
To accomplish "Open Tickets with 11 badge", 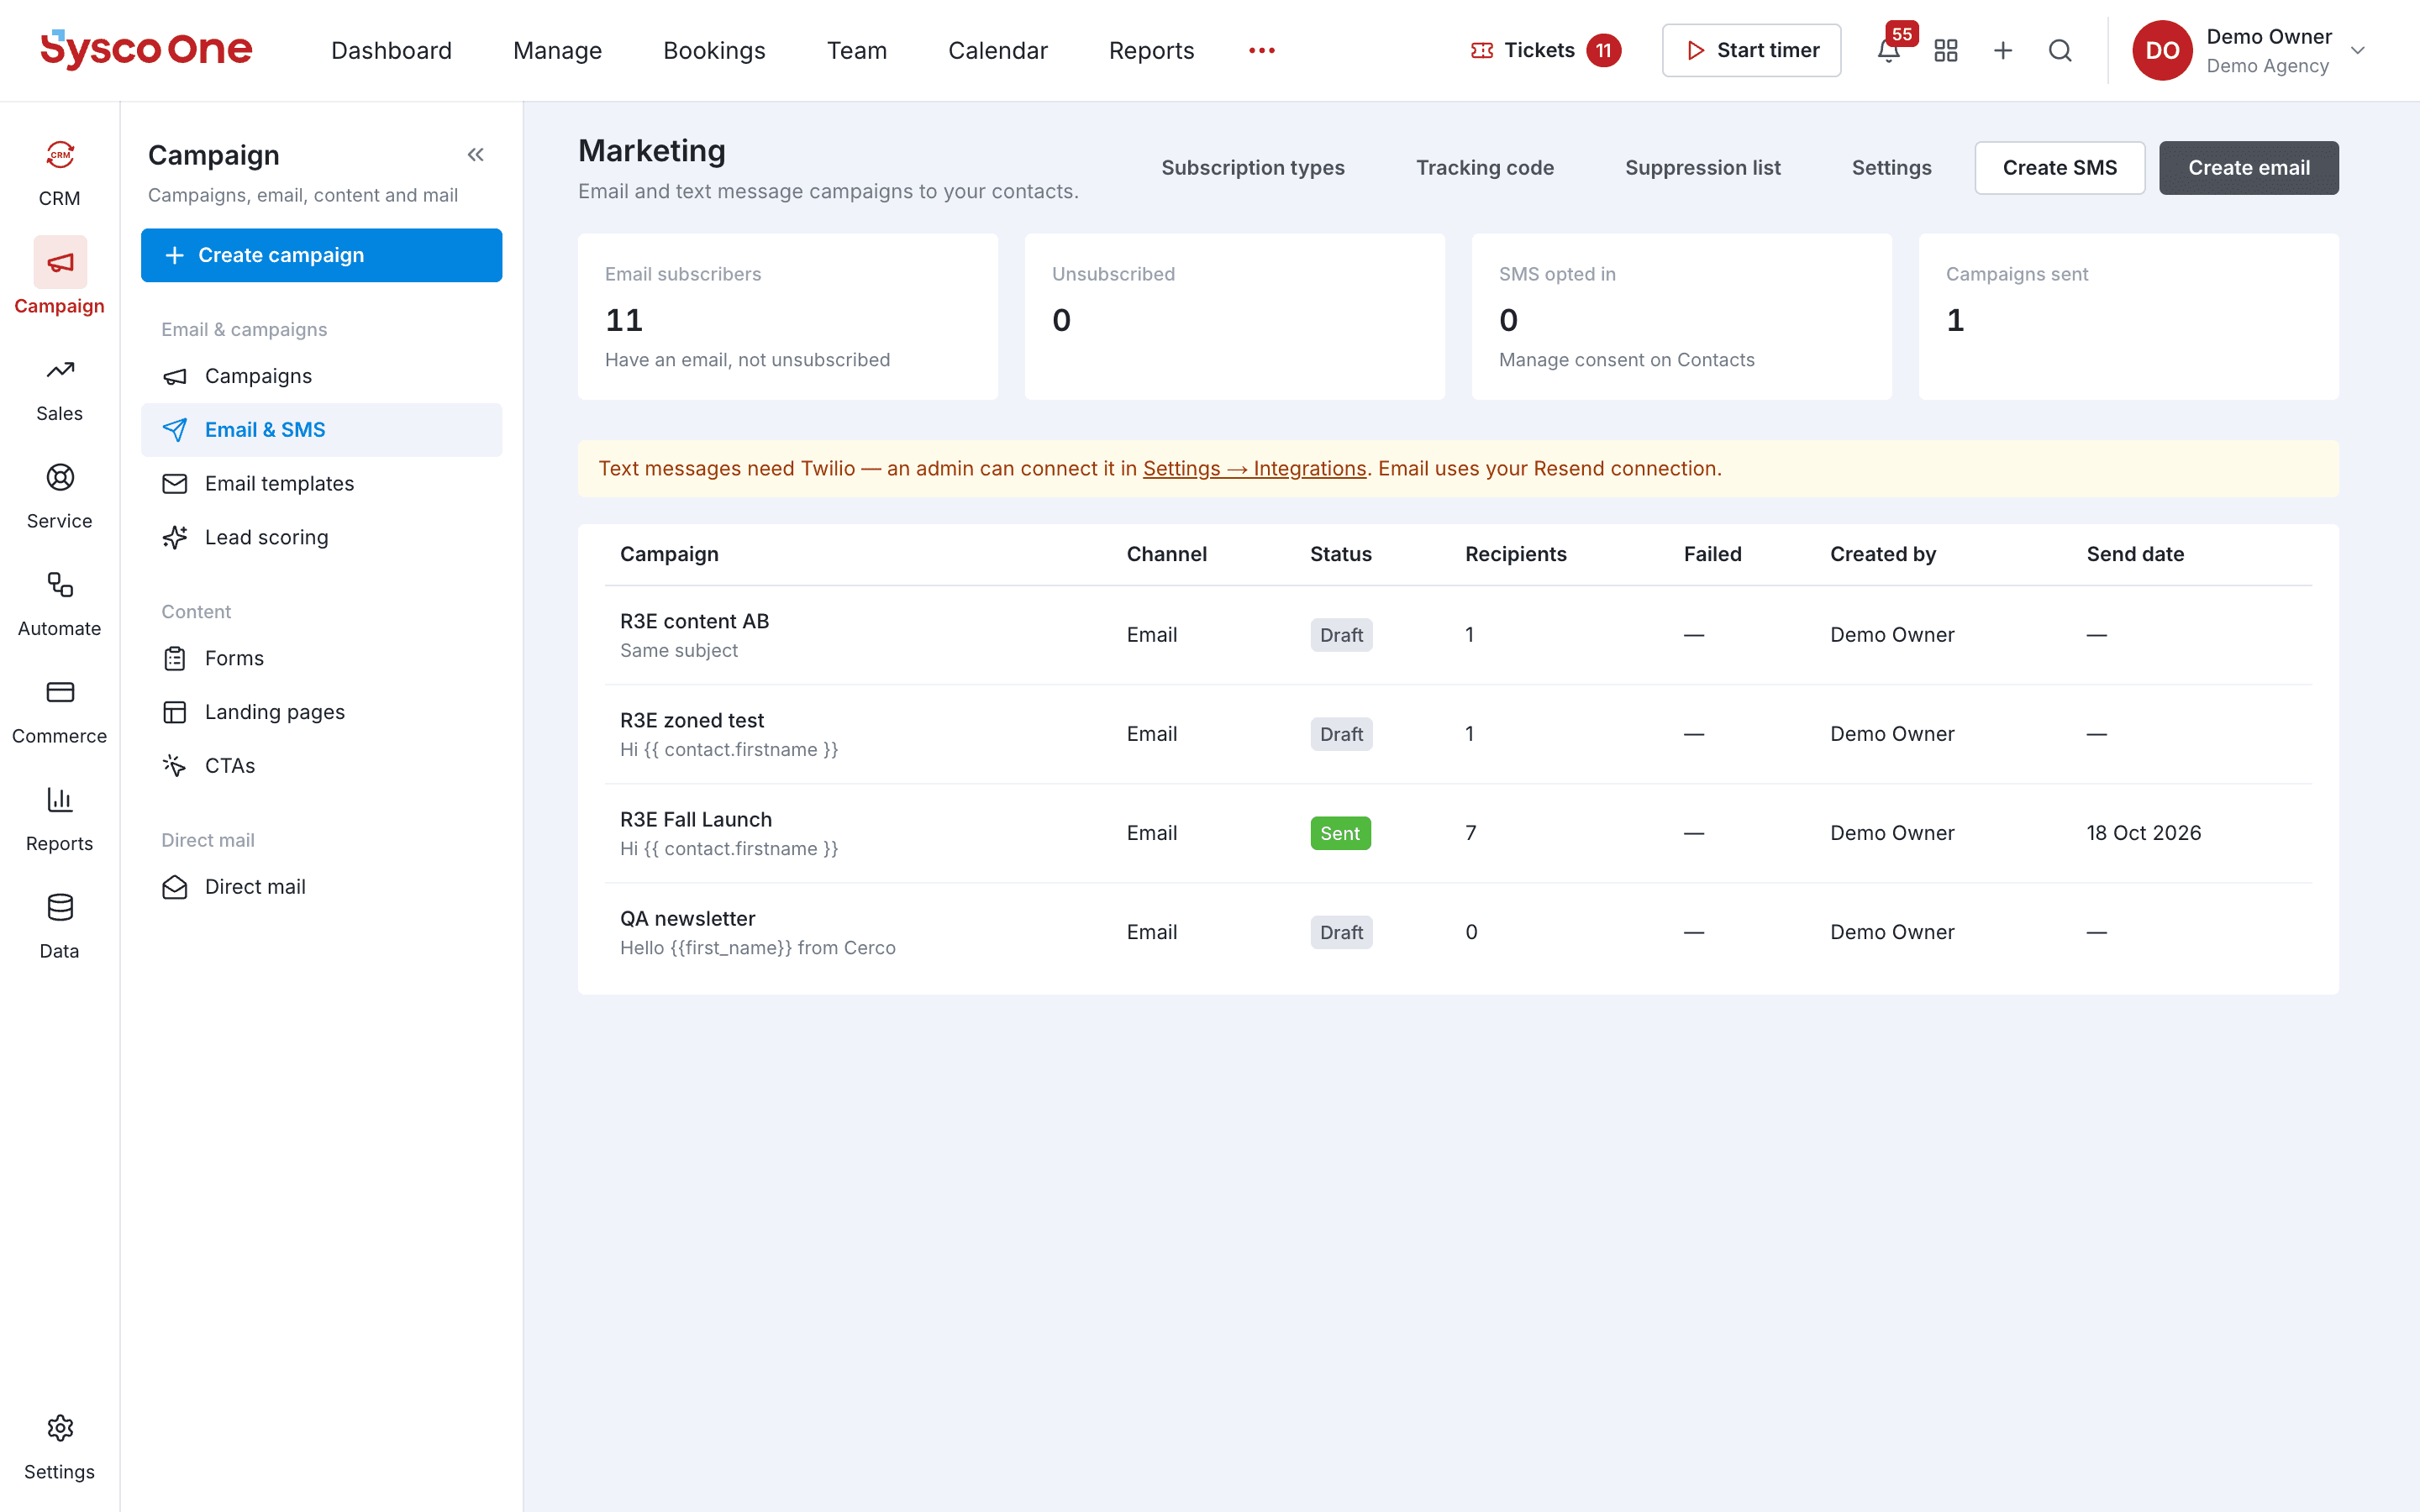I will (x=1546, y=50).
